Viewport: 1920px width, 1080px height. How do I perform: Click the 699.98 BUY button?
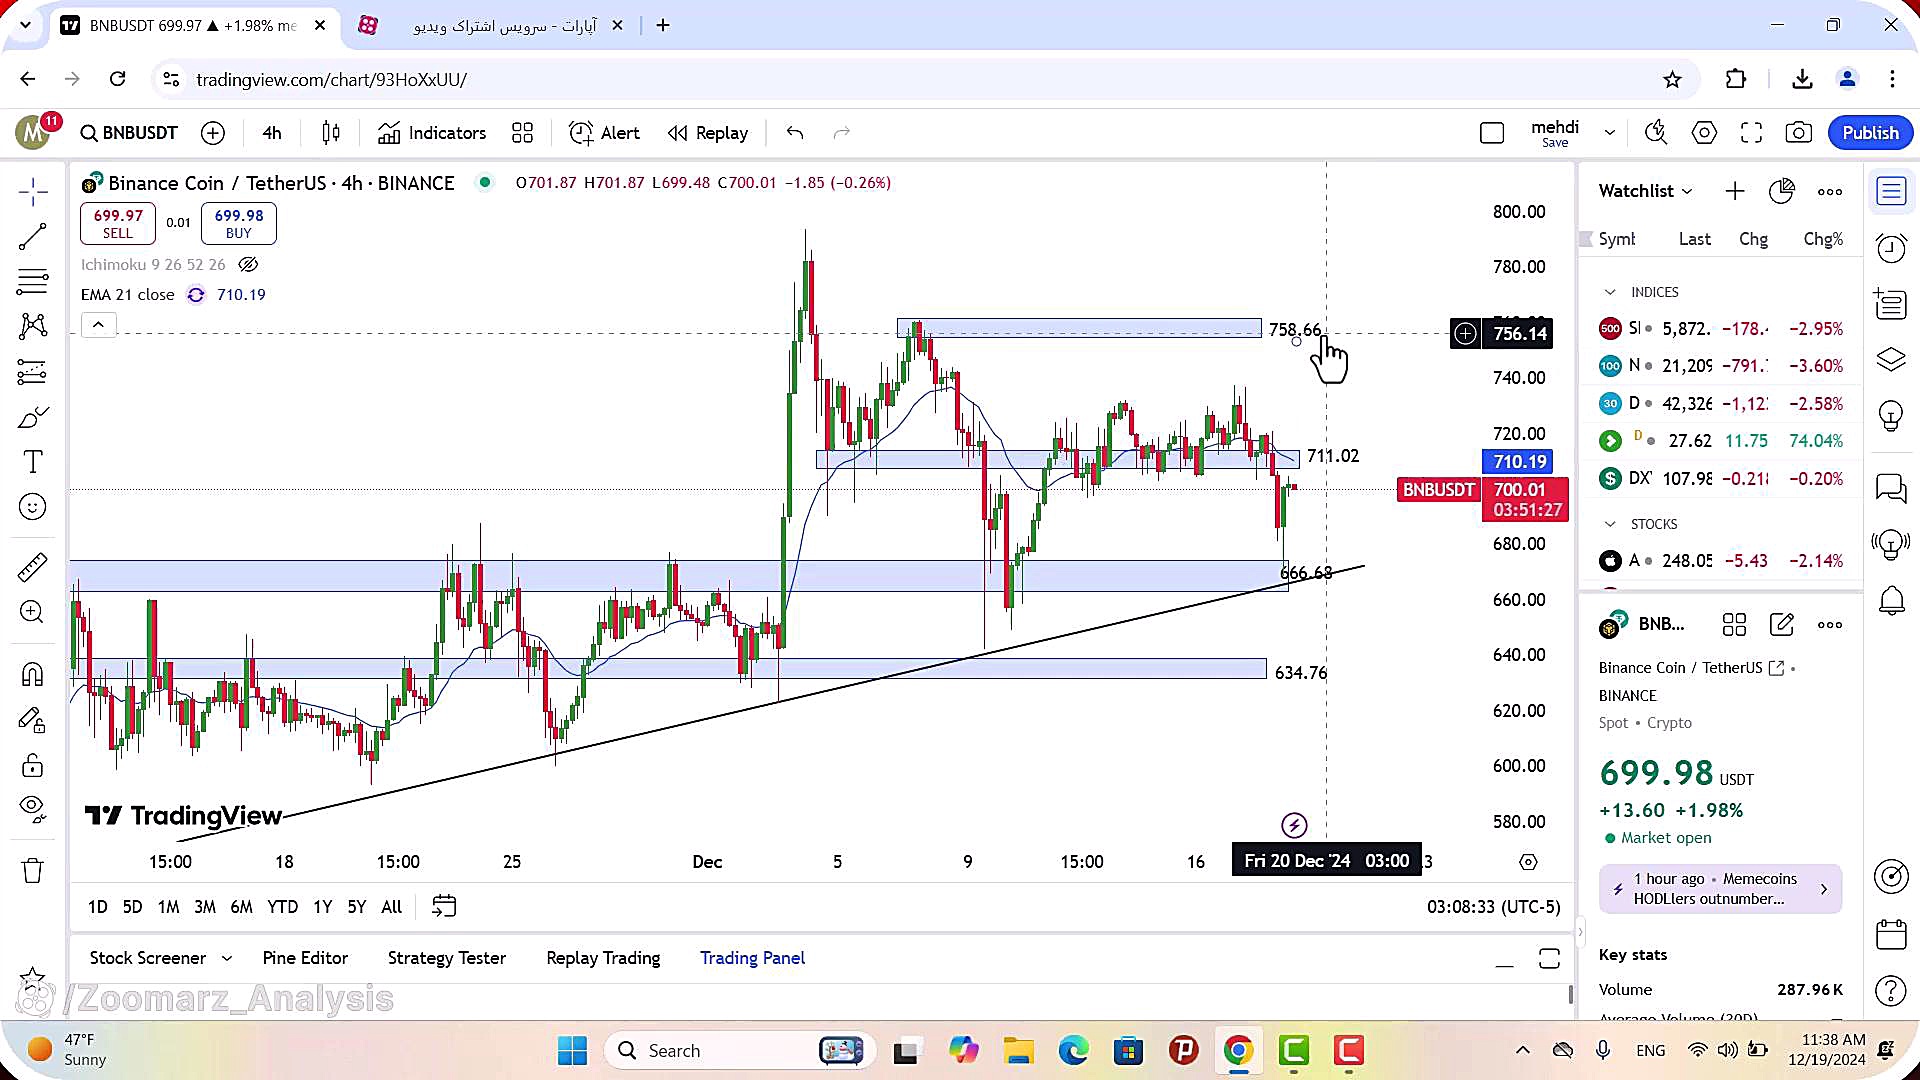coord(239,223)
